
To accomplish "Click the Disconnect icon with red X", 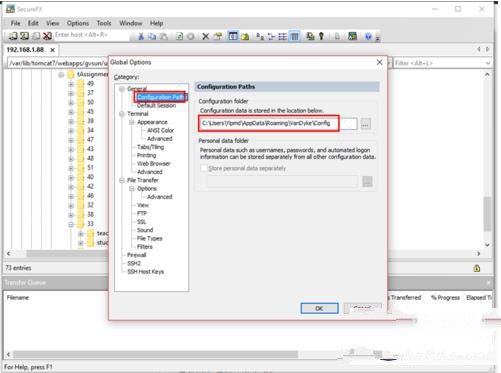I will click(47, 36).
